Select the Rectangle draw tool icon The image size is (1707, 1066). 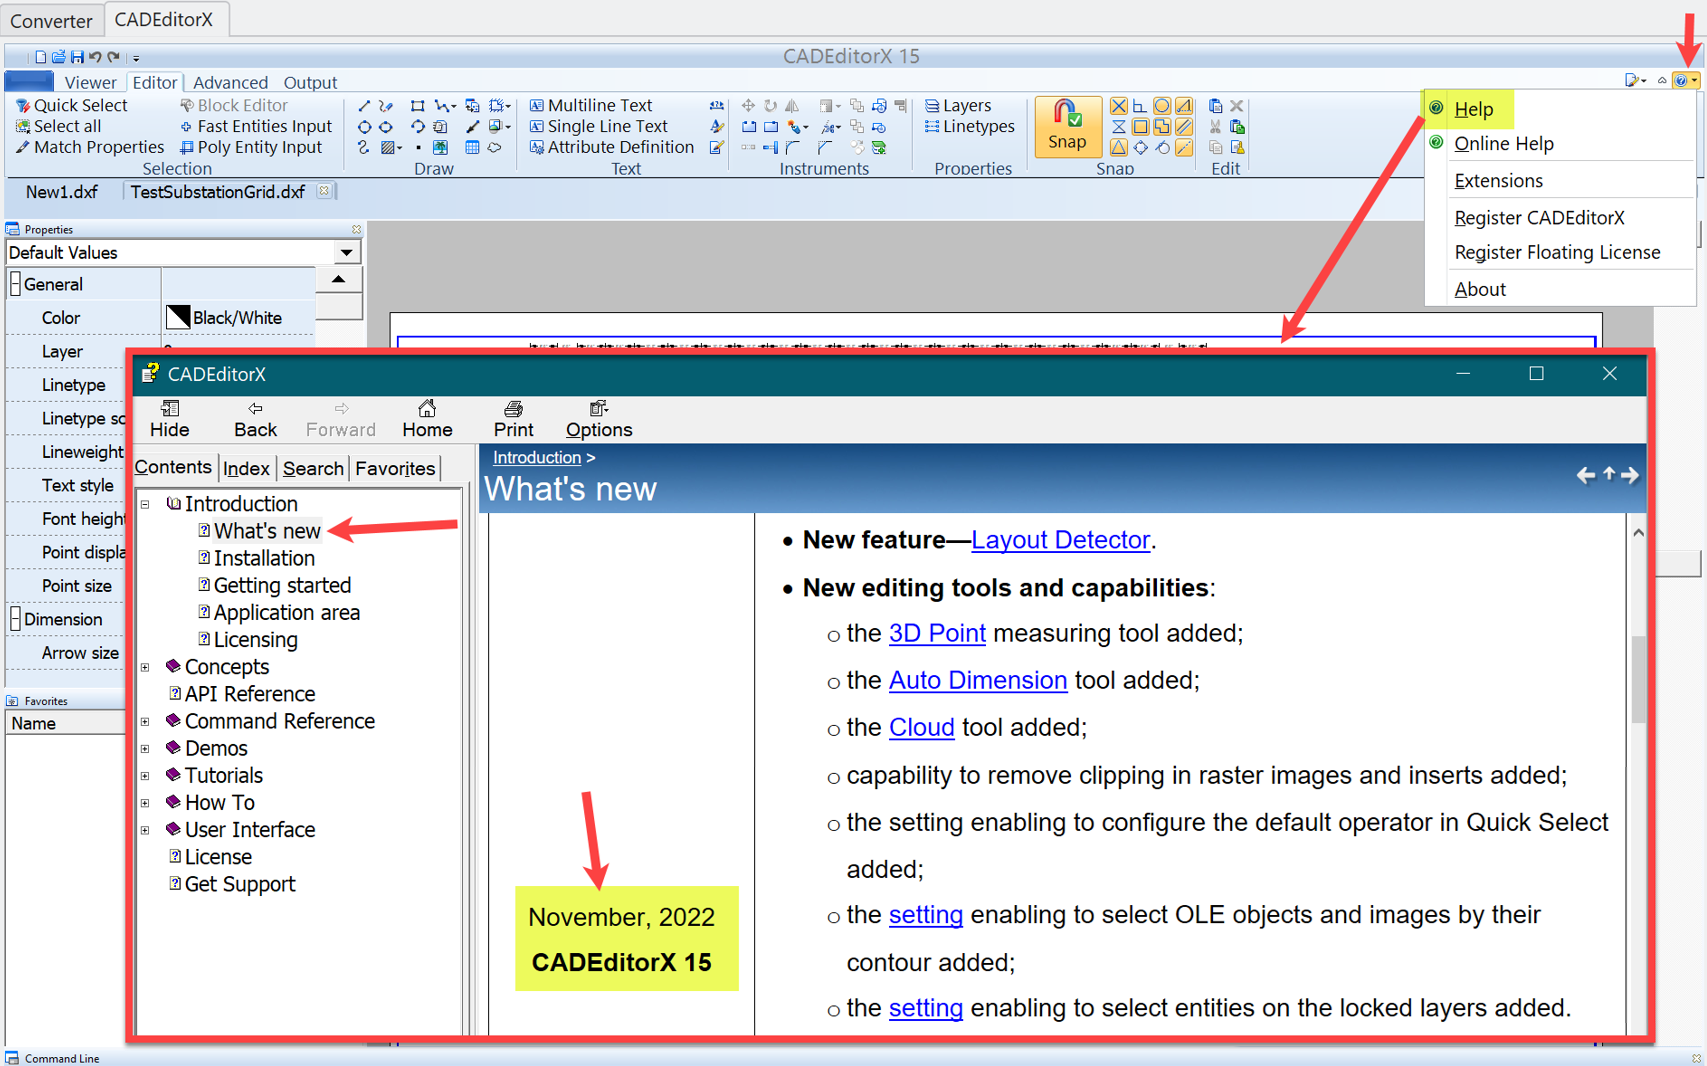tap(417, 106)
